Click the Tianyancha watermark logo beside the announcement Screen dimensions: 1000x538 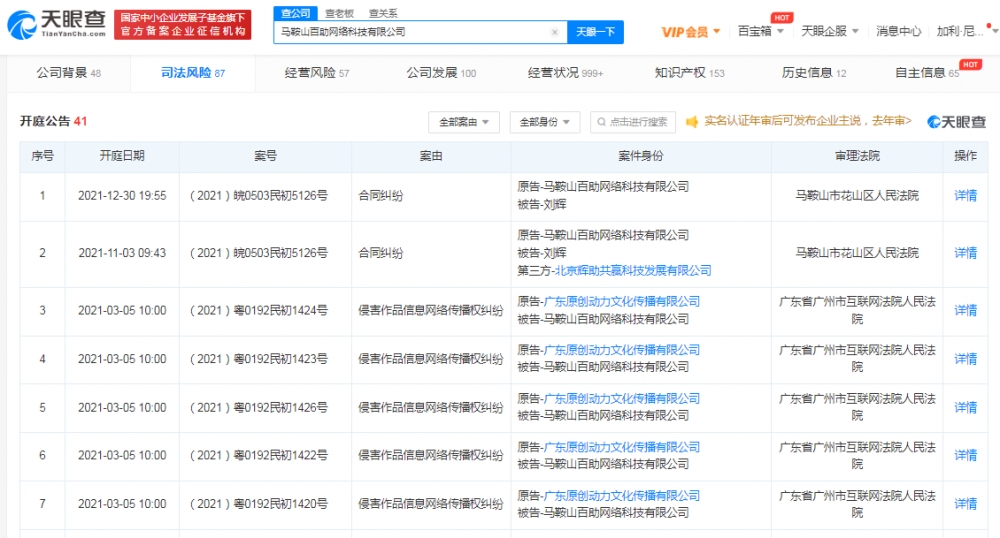pos(956,122)
